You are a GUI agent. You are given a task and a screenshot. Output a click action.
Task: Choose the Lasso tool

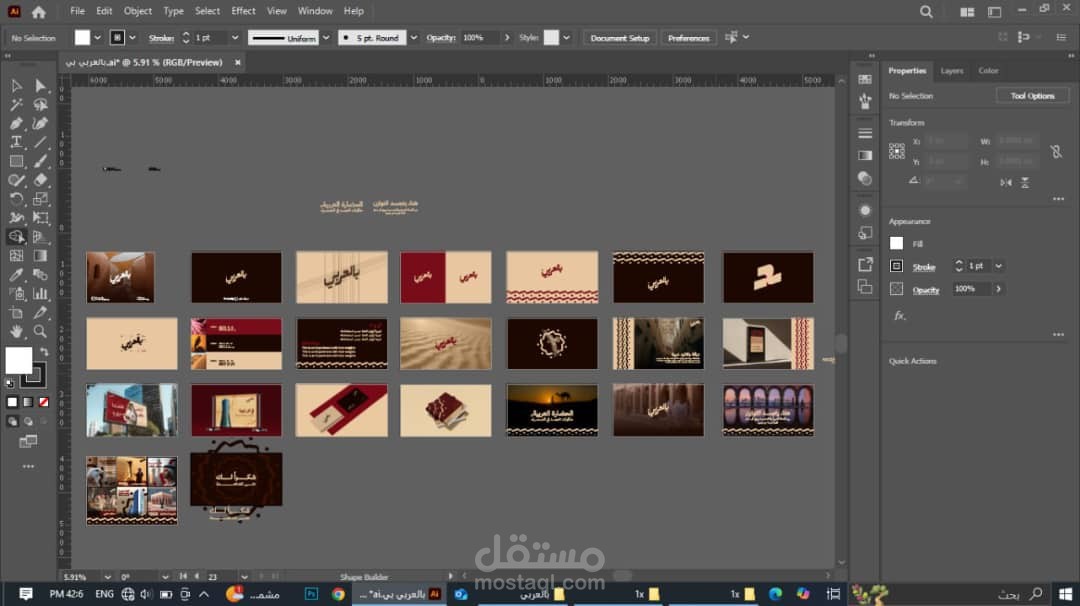[x=41, y=105]
